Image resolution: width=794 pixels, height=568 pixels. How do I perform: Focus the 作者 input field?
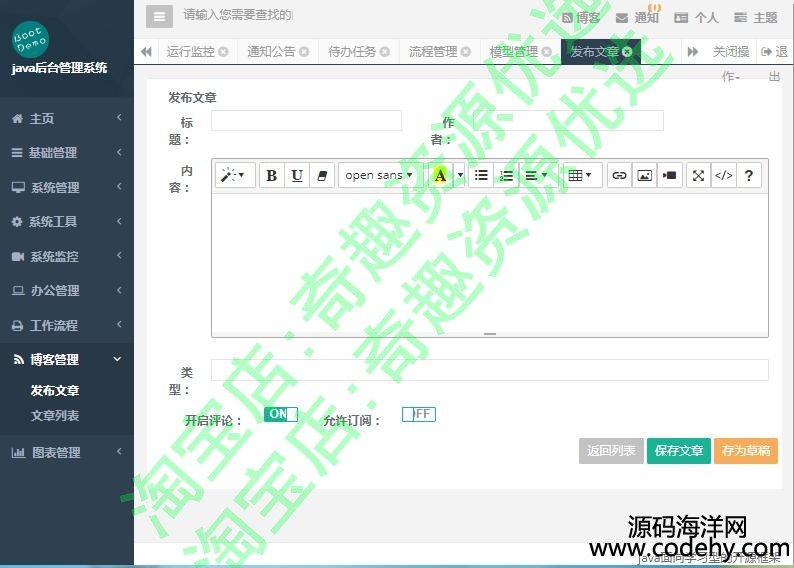pos(568,120)
